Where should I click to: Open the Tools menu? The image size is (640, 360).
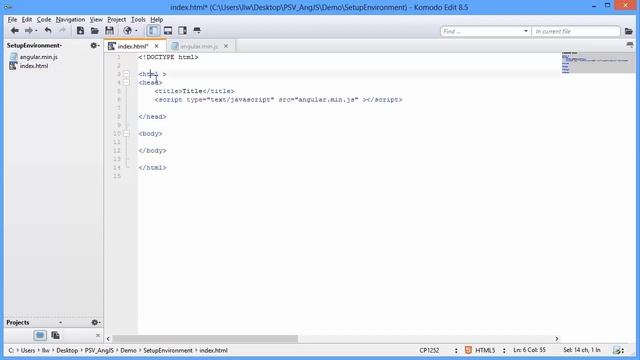pyautogui.click(x=138, y=20)
